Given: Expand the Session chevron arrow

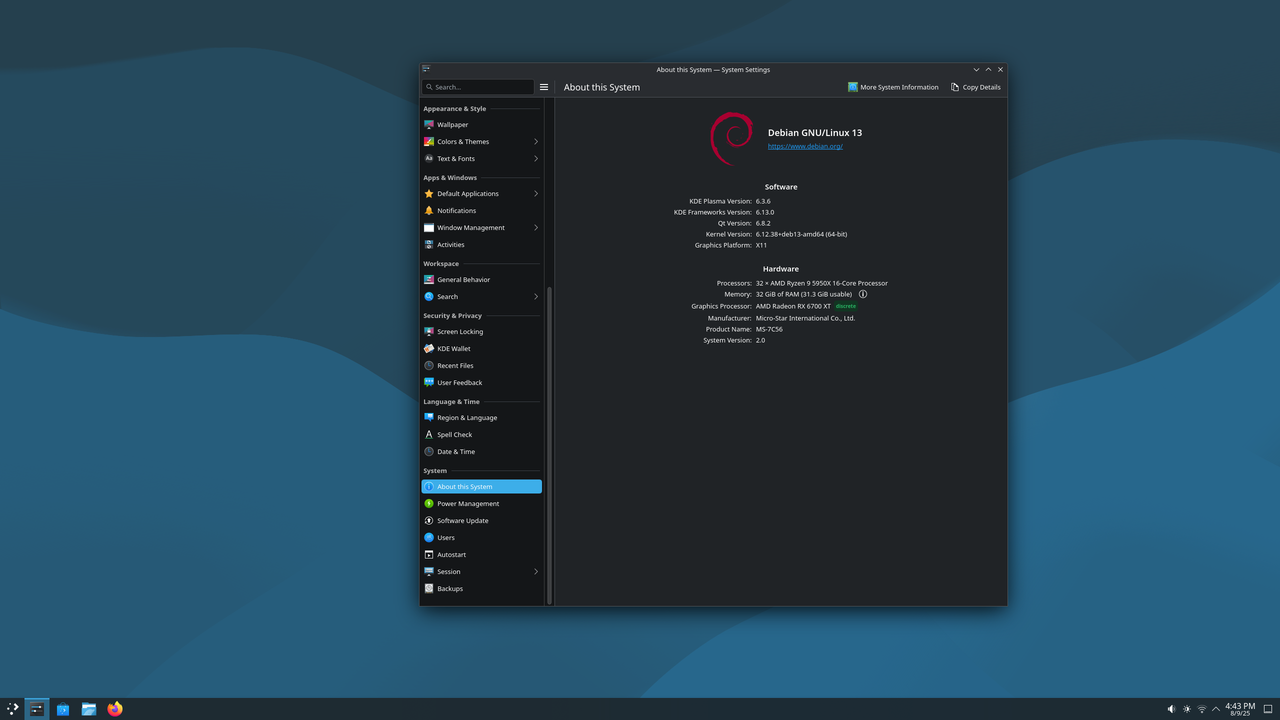Looking at the screenshot, I should click(536, 572).
